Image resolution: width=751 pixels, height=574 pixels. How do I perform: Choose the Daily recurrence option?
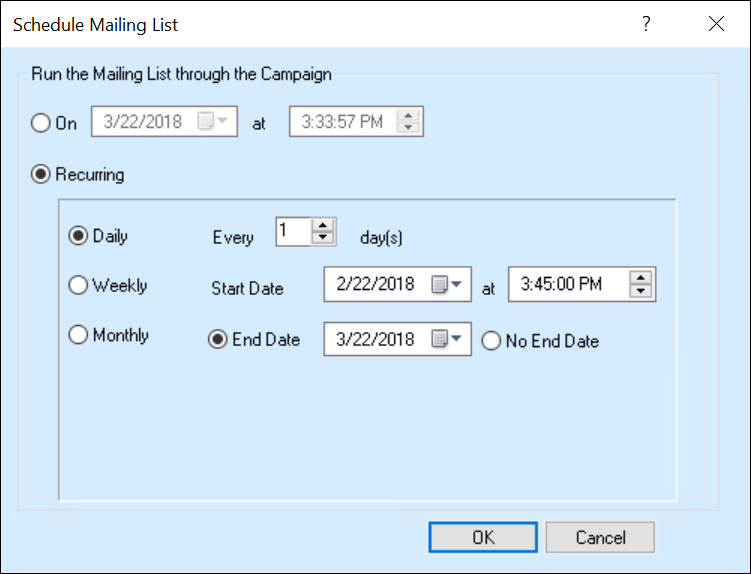point(78,236)
